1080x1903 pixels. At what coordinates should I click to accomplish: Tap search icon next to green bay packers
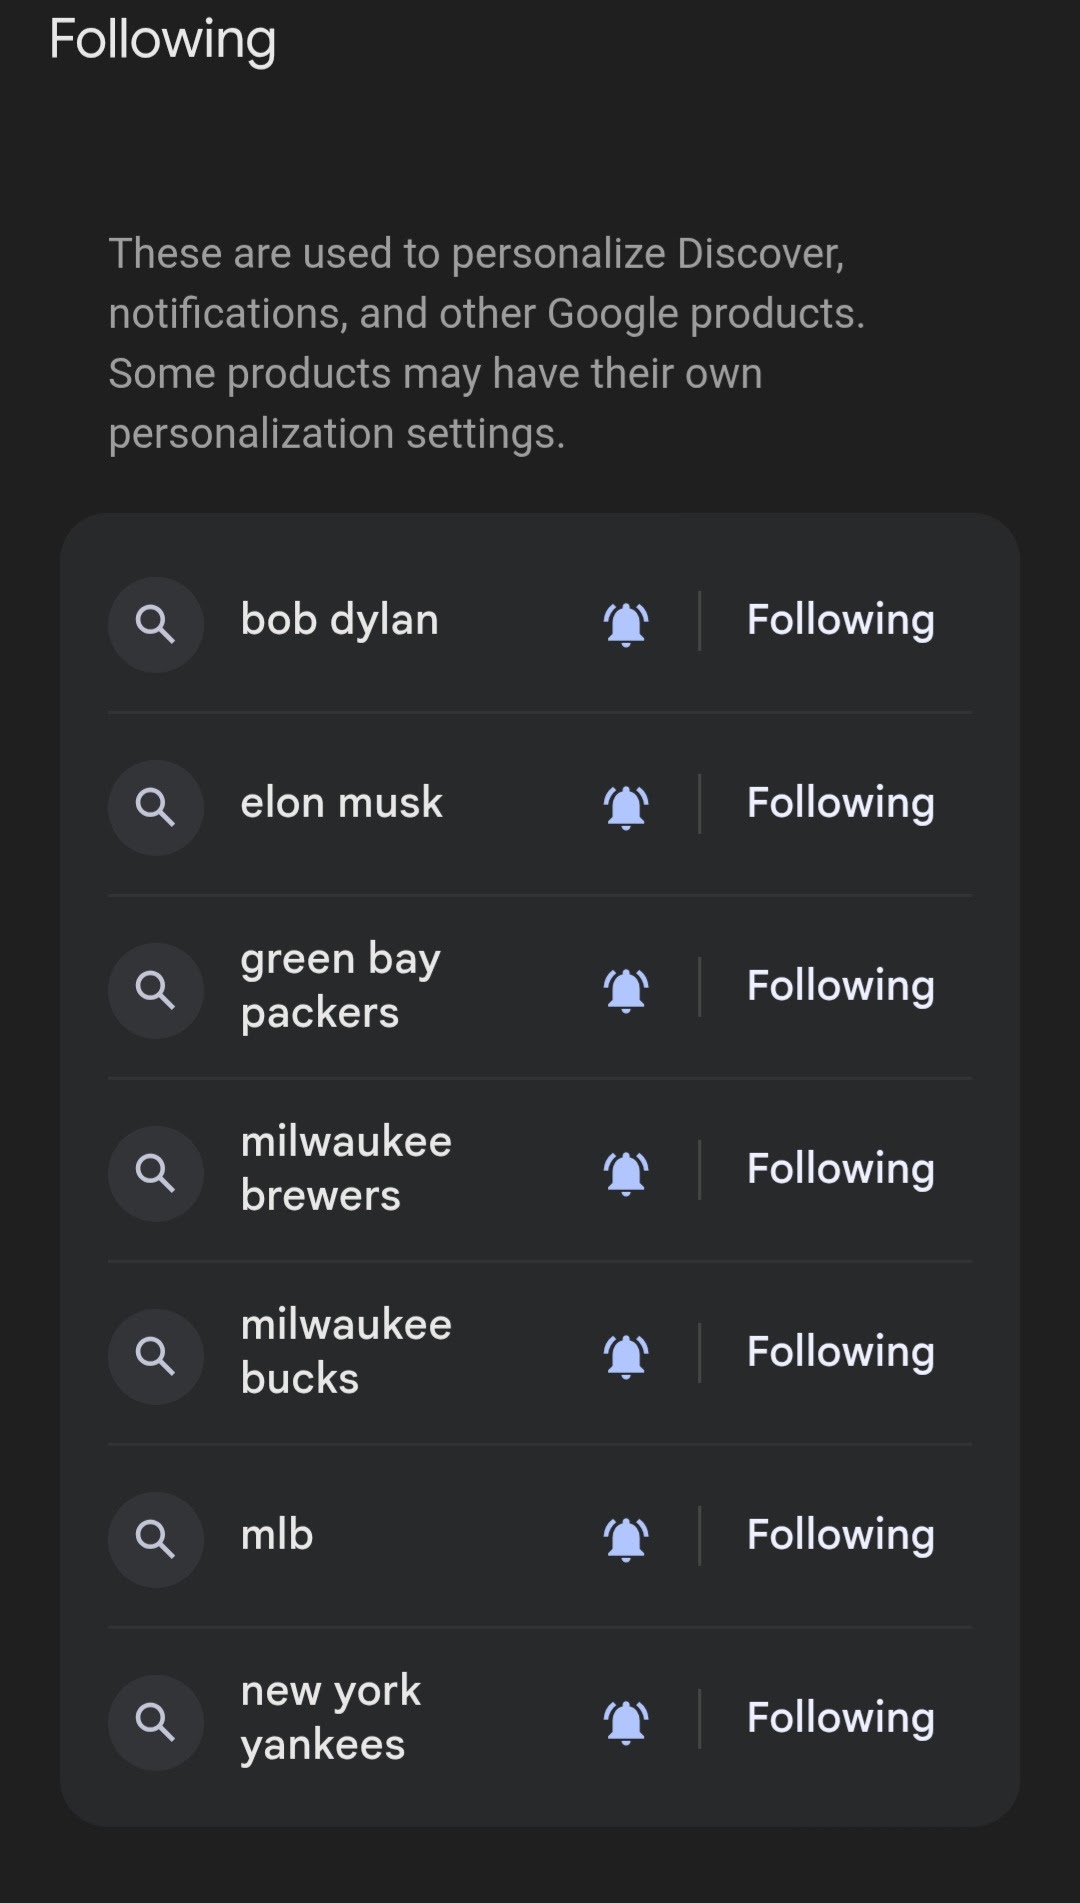coord(155,990)
